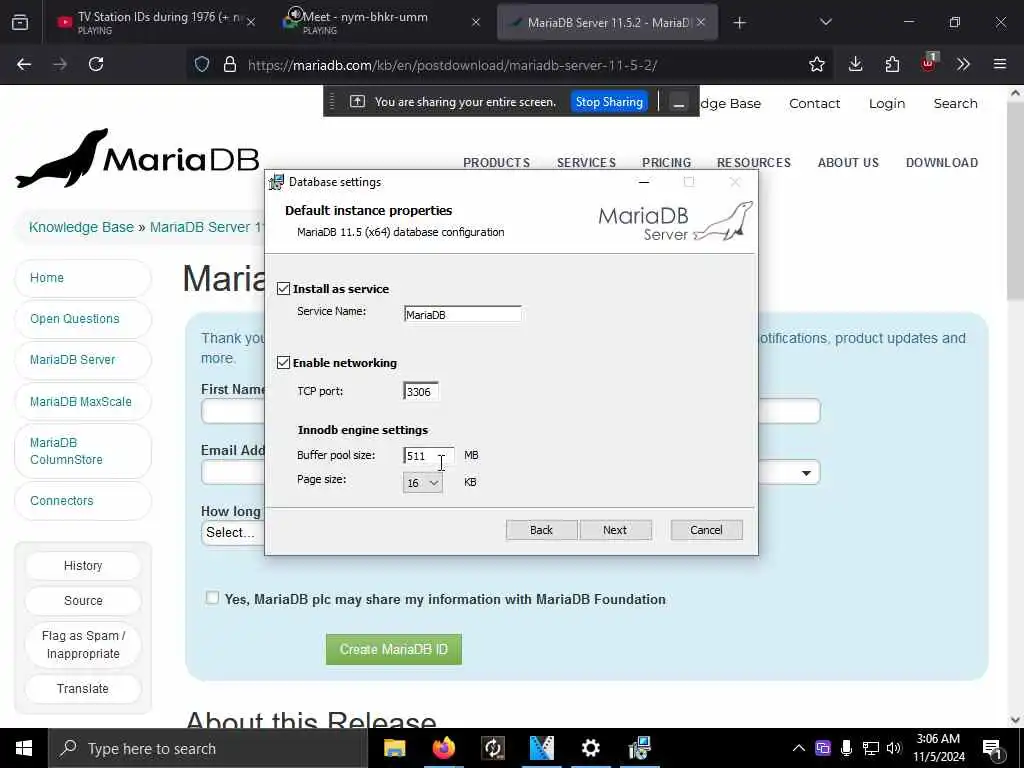
Task: Open the Firefox hamburger menu
Action: click(1000, 64)
